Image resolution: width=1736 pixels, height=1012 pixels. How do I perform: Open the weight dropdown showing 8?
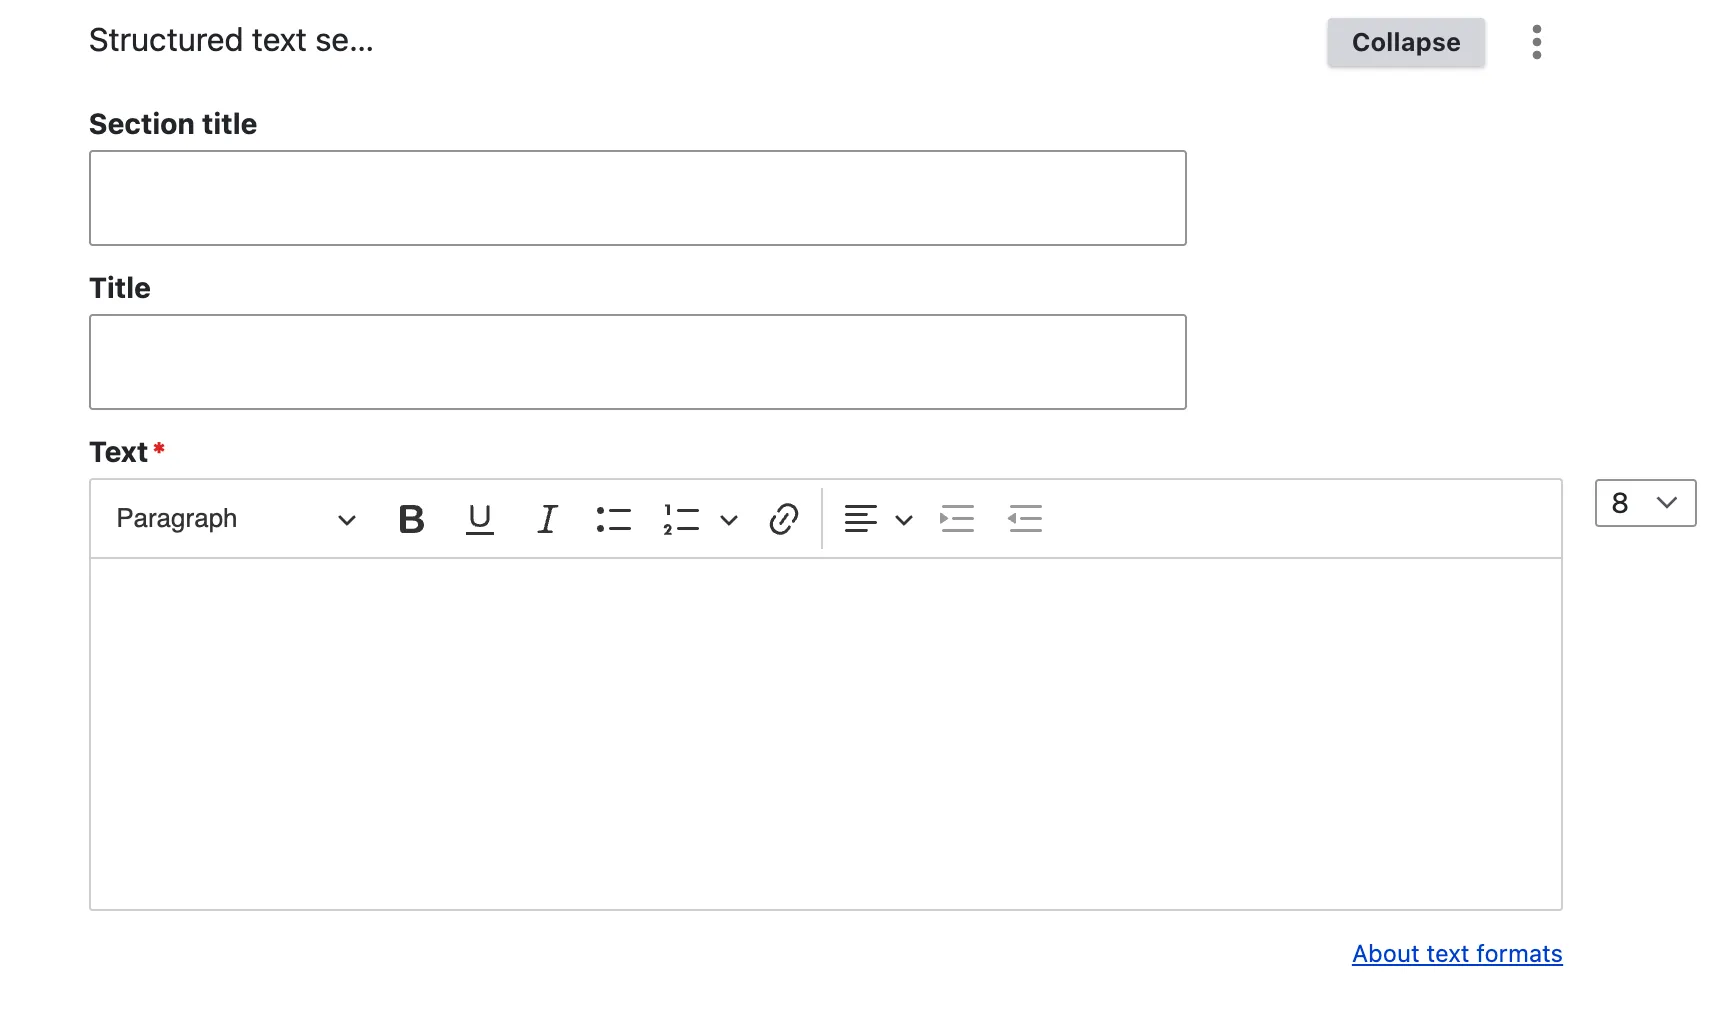point(1645,503)
